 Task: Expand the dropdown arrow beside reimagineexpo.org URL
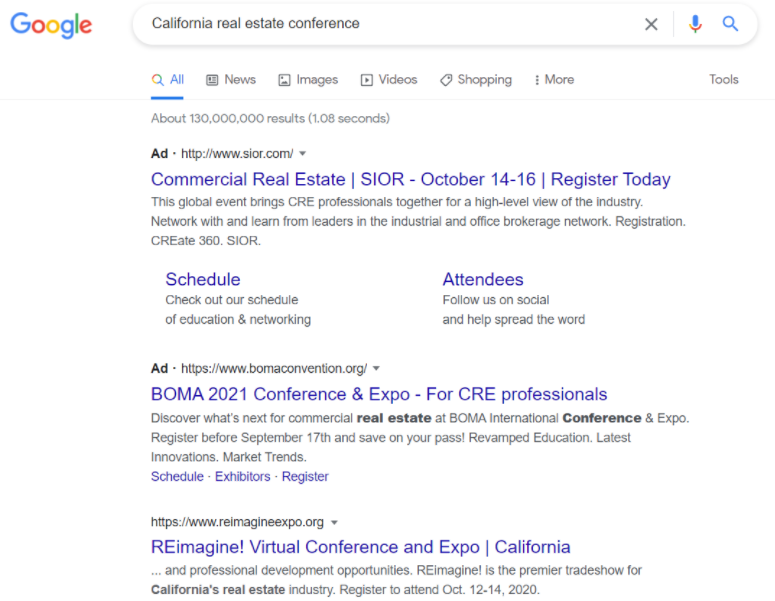334,522
